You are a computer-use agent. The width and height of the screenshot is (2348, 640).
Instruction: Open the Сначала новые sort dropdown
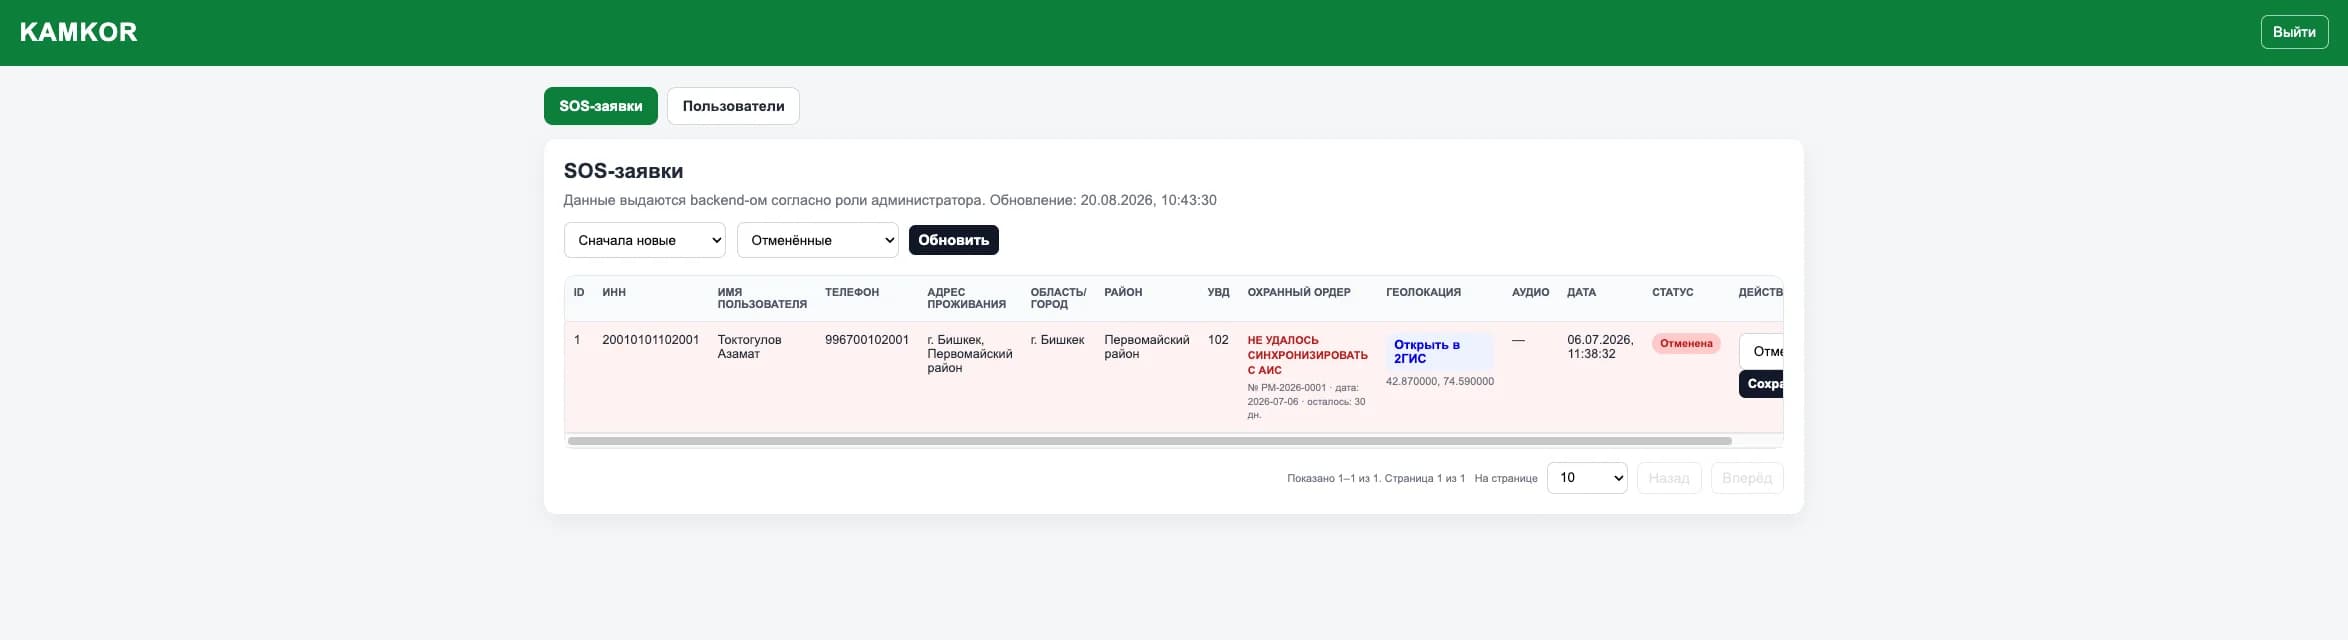coord(645,240)
